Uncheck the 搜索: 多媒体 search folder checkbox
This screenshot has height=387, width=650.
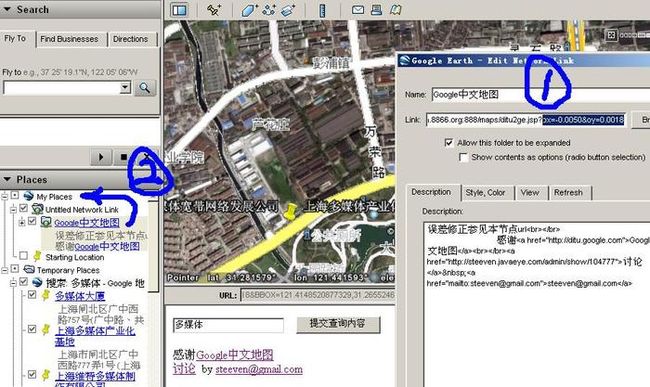click(24, 282)
